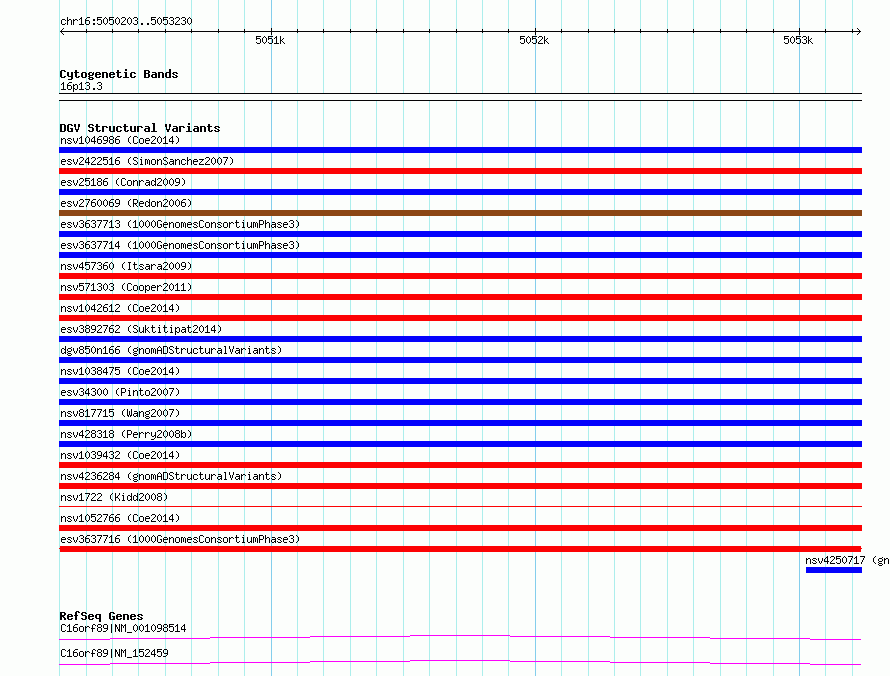This screenshot has width=890, height=676.
Task: Click the blue bar under nsv1038475
Action: point(460,381)
